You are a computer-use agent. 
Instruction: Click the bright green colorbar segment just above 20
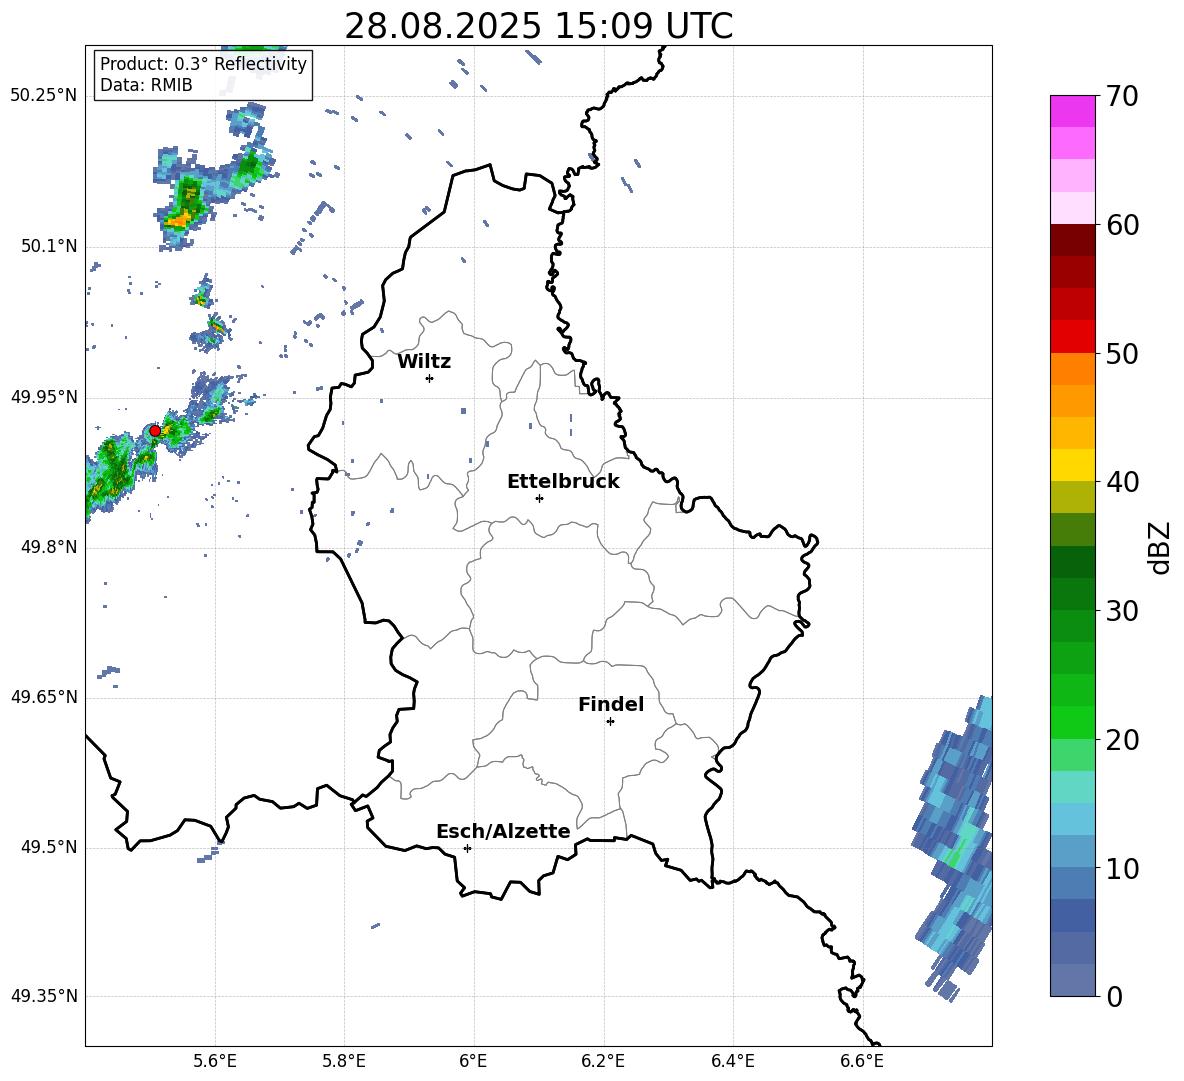click(x=1072, y=722)
